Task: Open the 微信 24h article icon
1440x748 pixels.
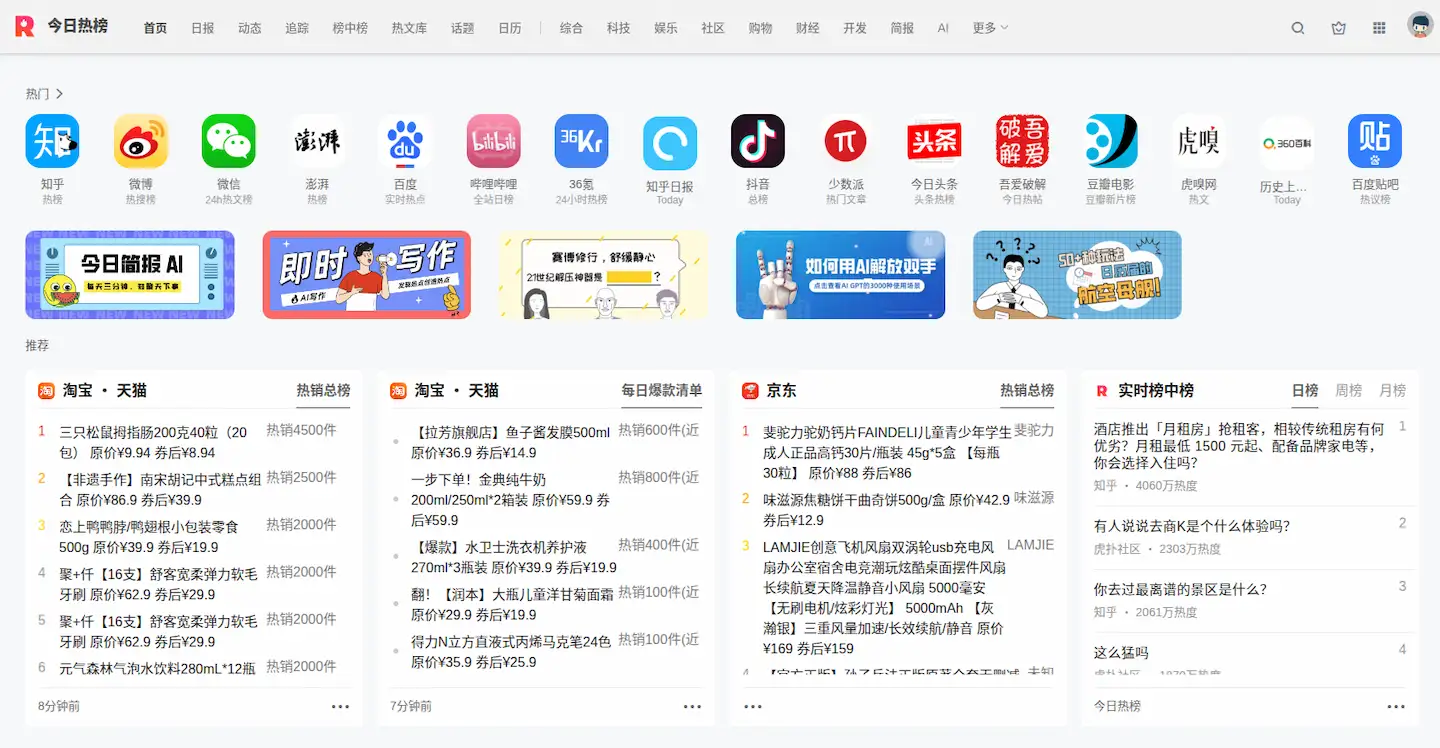Action: [x=228, y=141]
